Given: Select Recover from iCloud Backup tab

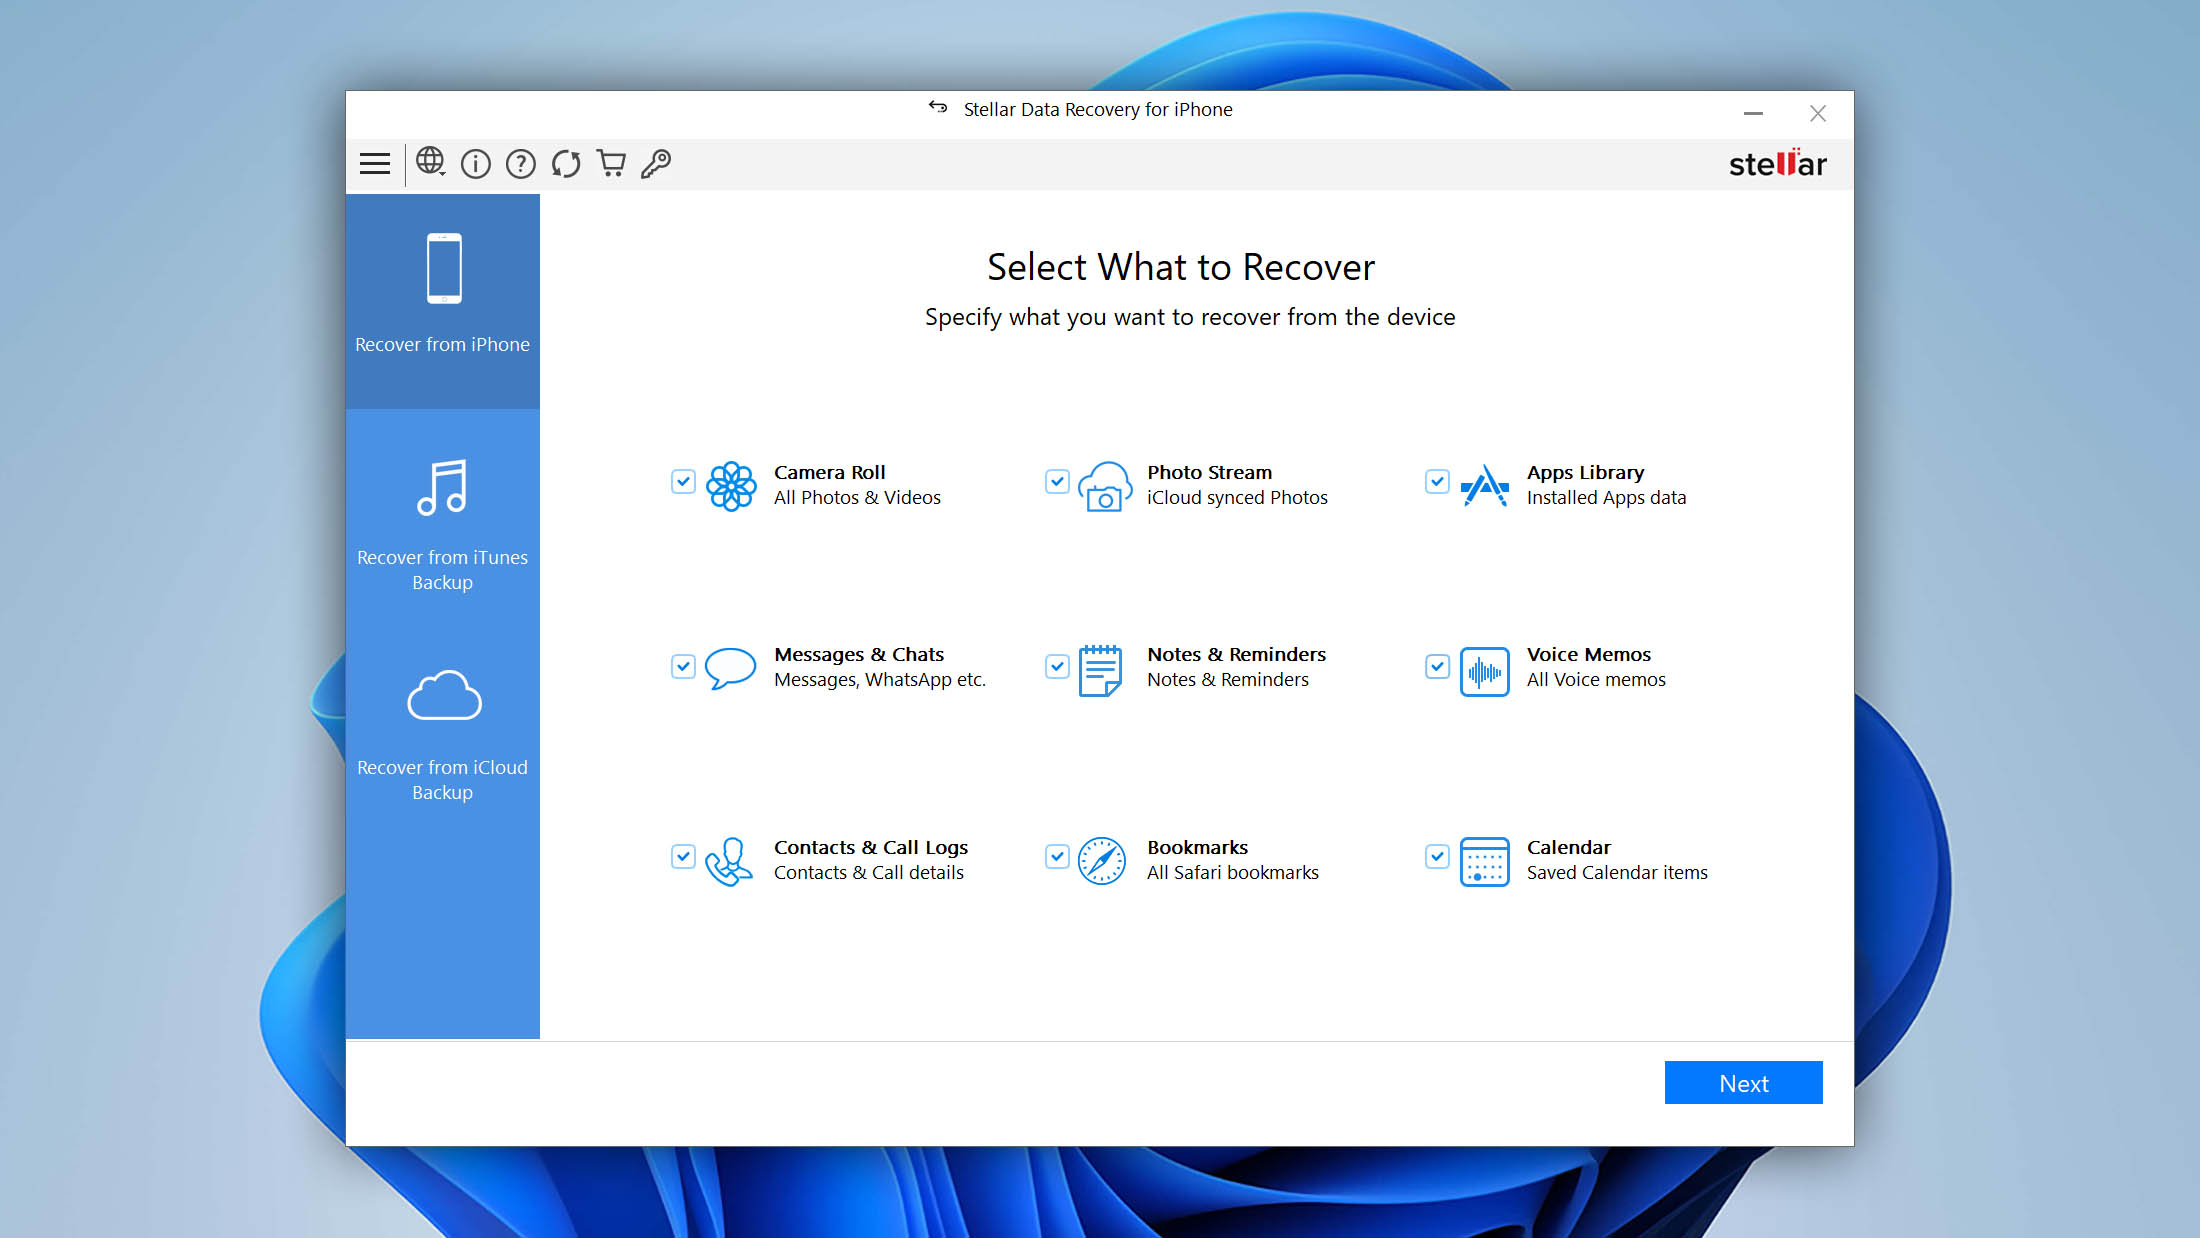Looking at the screenshot, I should coord(443,735).
